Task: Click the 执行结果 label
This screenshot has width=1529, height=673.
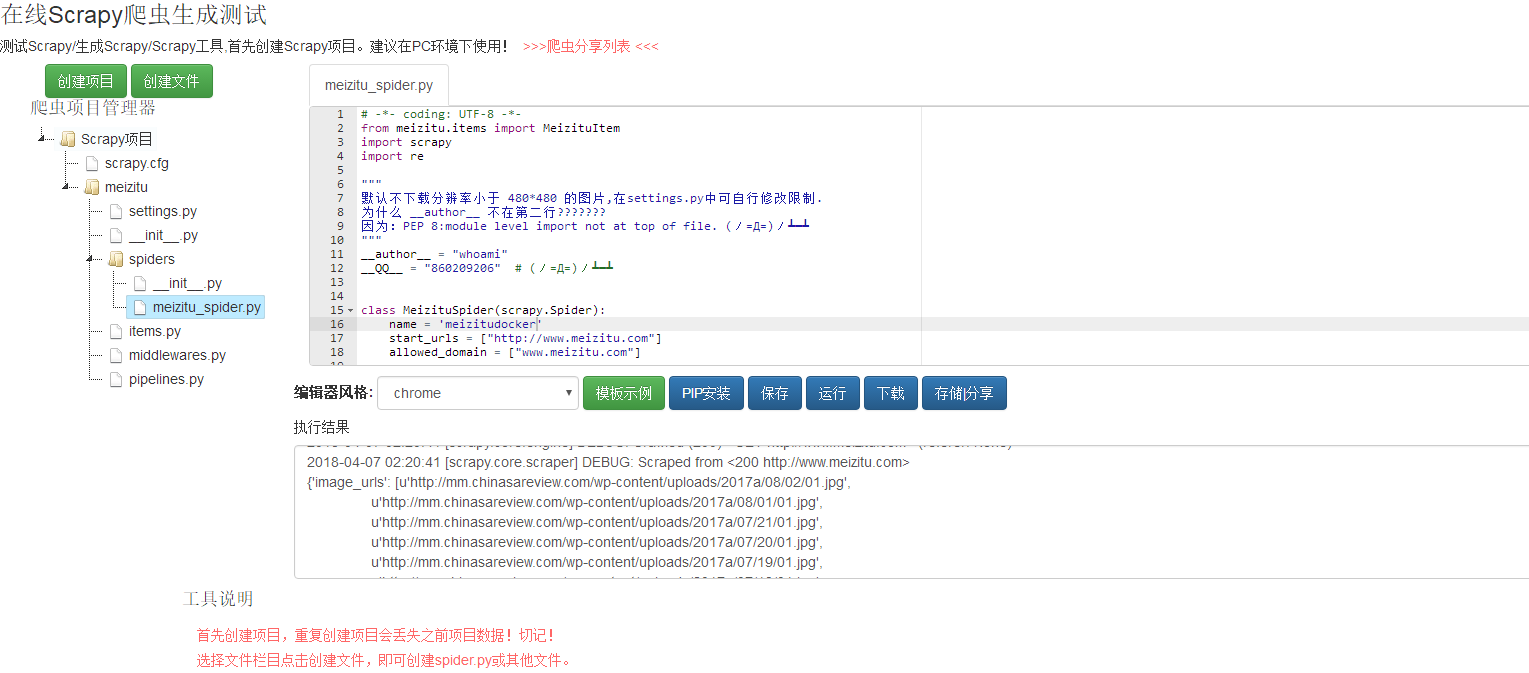Action: click(x=321, y=427)
